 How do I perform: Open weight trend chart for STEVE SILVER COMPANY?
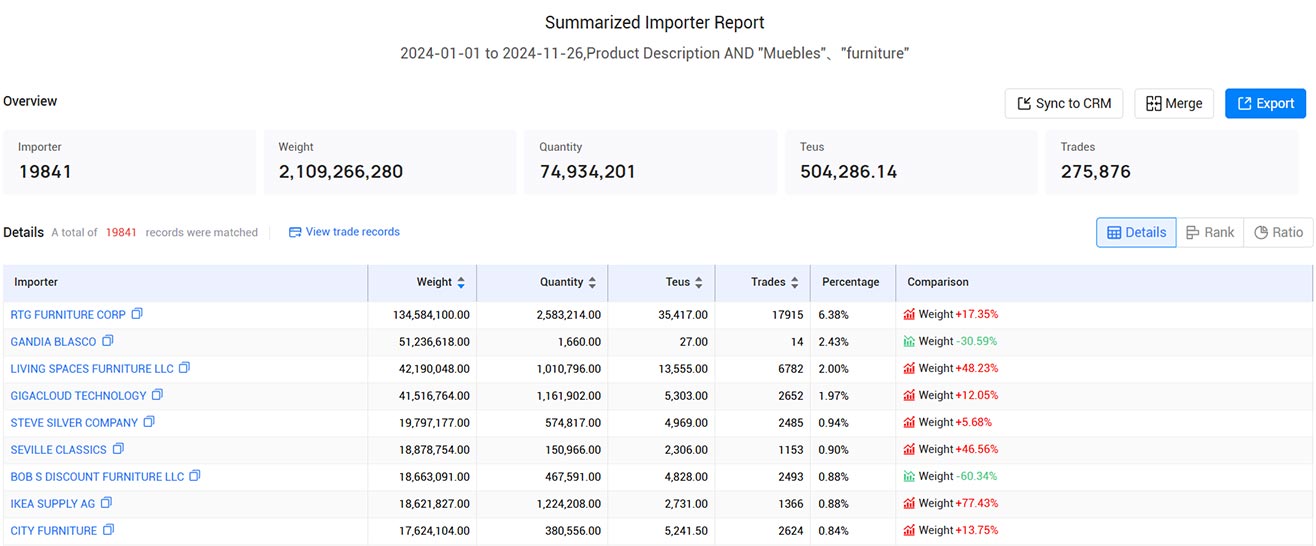pyautogui.click(x=909, y=422)
